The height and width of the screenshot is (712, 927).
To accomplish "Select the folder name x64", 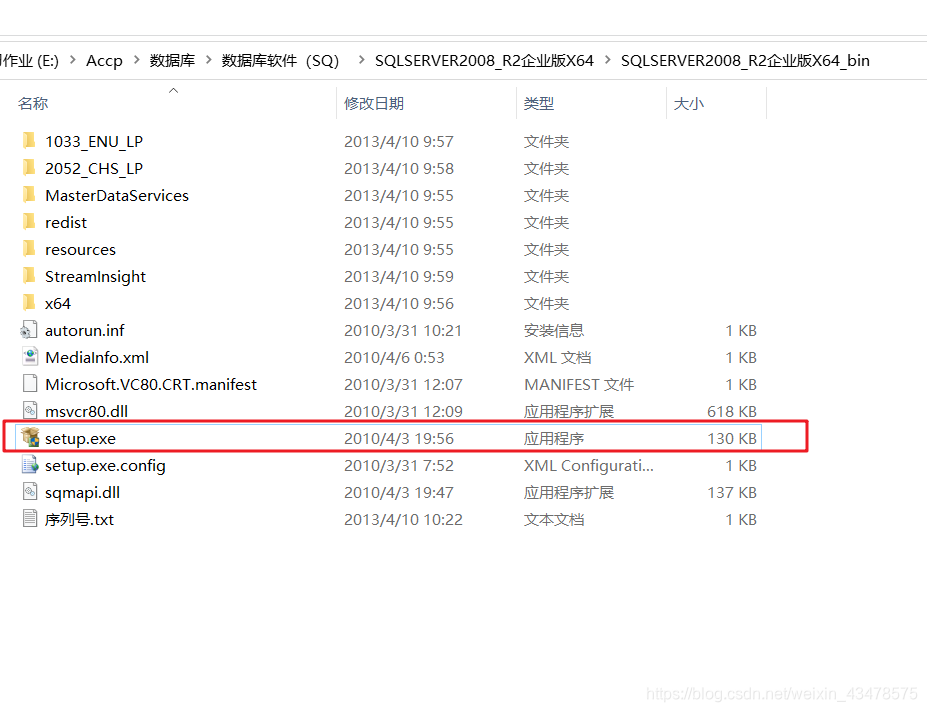I will [58, 304].
